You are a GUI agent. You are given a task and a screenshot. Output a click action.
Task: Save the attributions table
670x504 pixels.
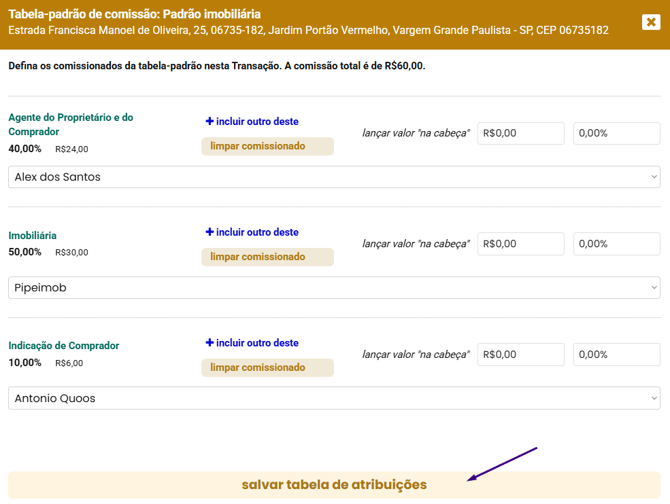(x=334, y=485)
